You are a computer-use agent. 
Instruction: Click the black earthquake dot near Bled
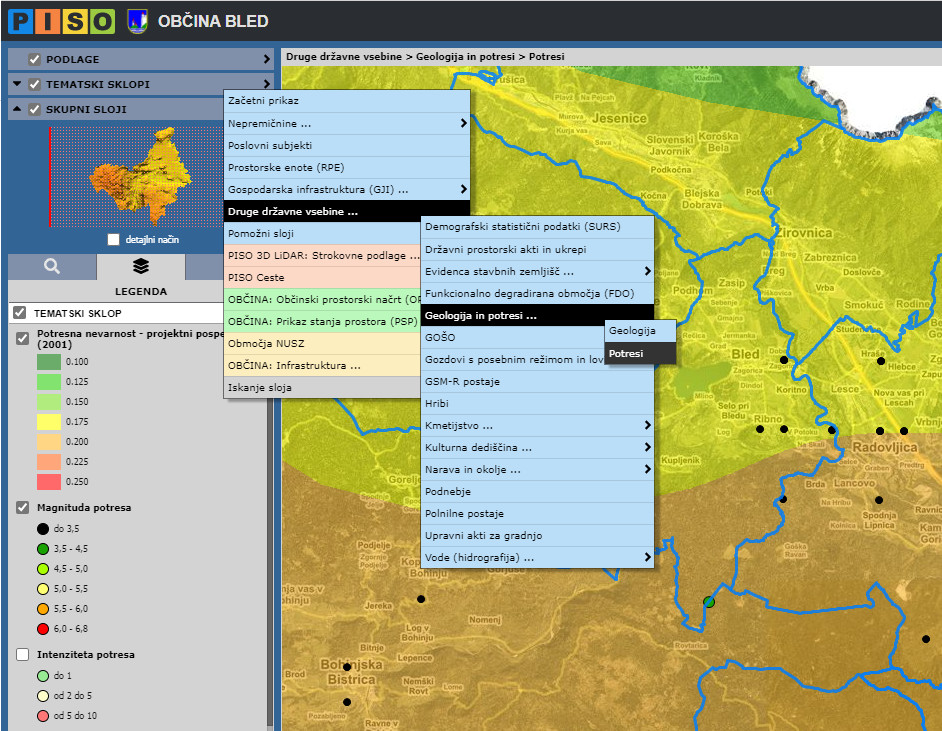pos(784,360)
